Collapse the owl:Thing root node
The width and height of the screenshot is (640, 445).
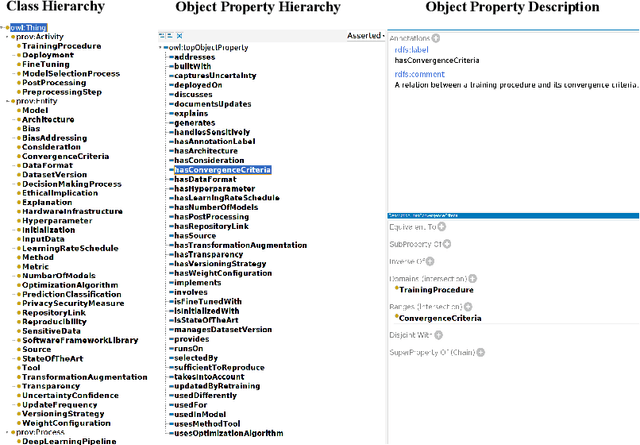pyautogui.click(x=4, y=30)
